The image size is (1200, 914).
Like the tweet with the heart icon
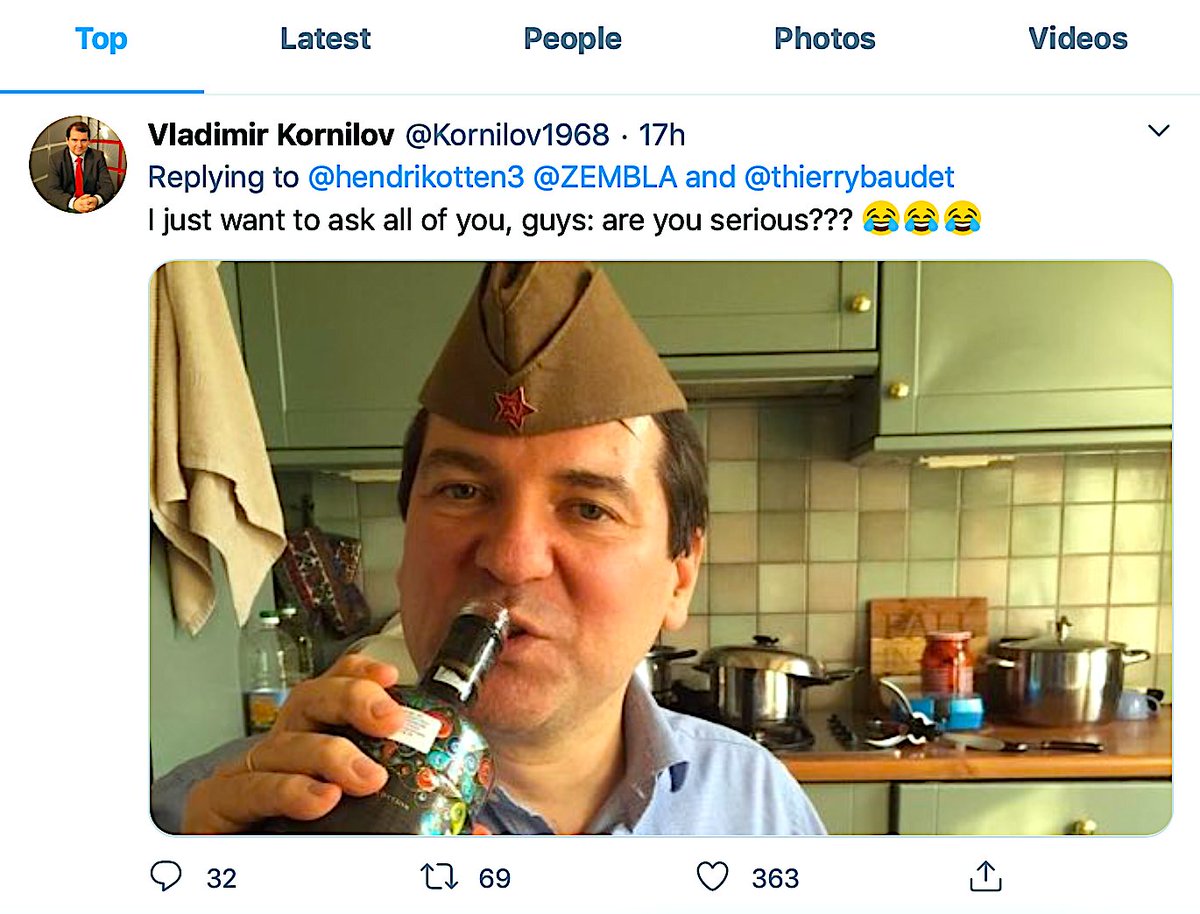click(x=712, y=877)
